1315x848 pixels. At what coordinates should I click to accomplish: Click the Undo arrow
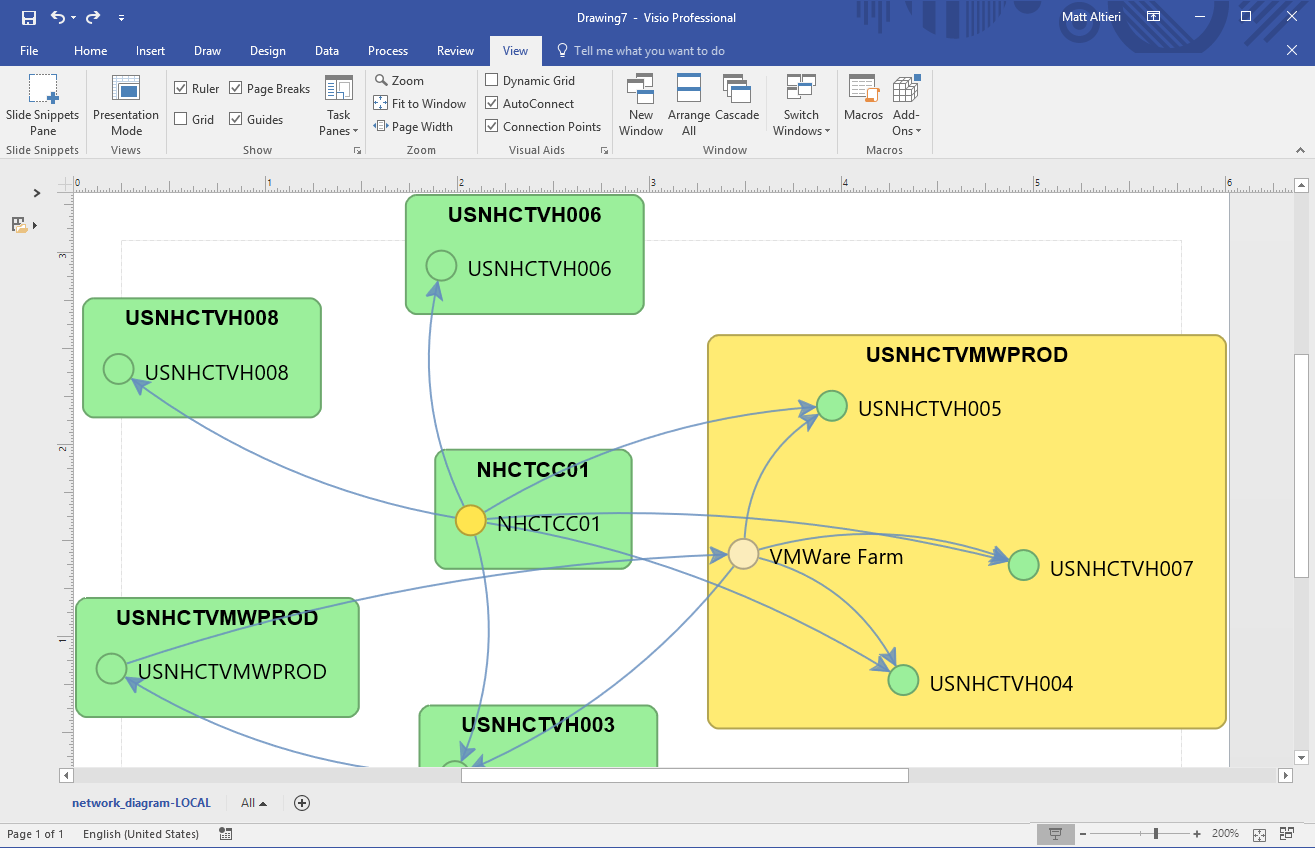click(x=57, y=17)
